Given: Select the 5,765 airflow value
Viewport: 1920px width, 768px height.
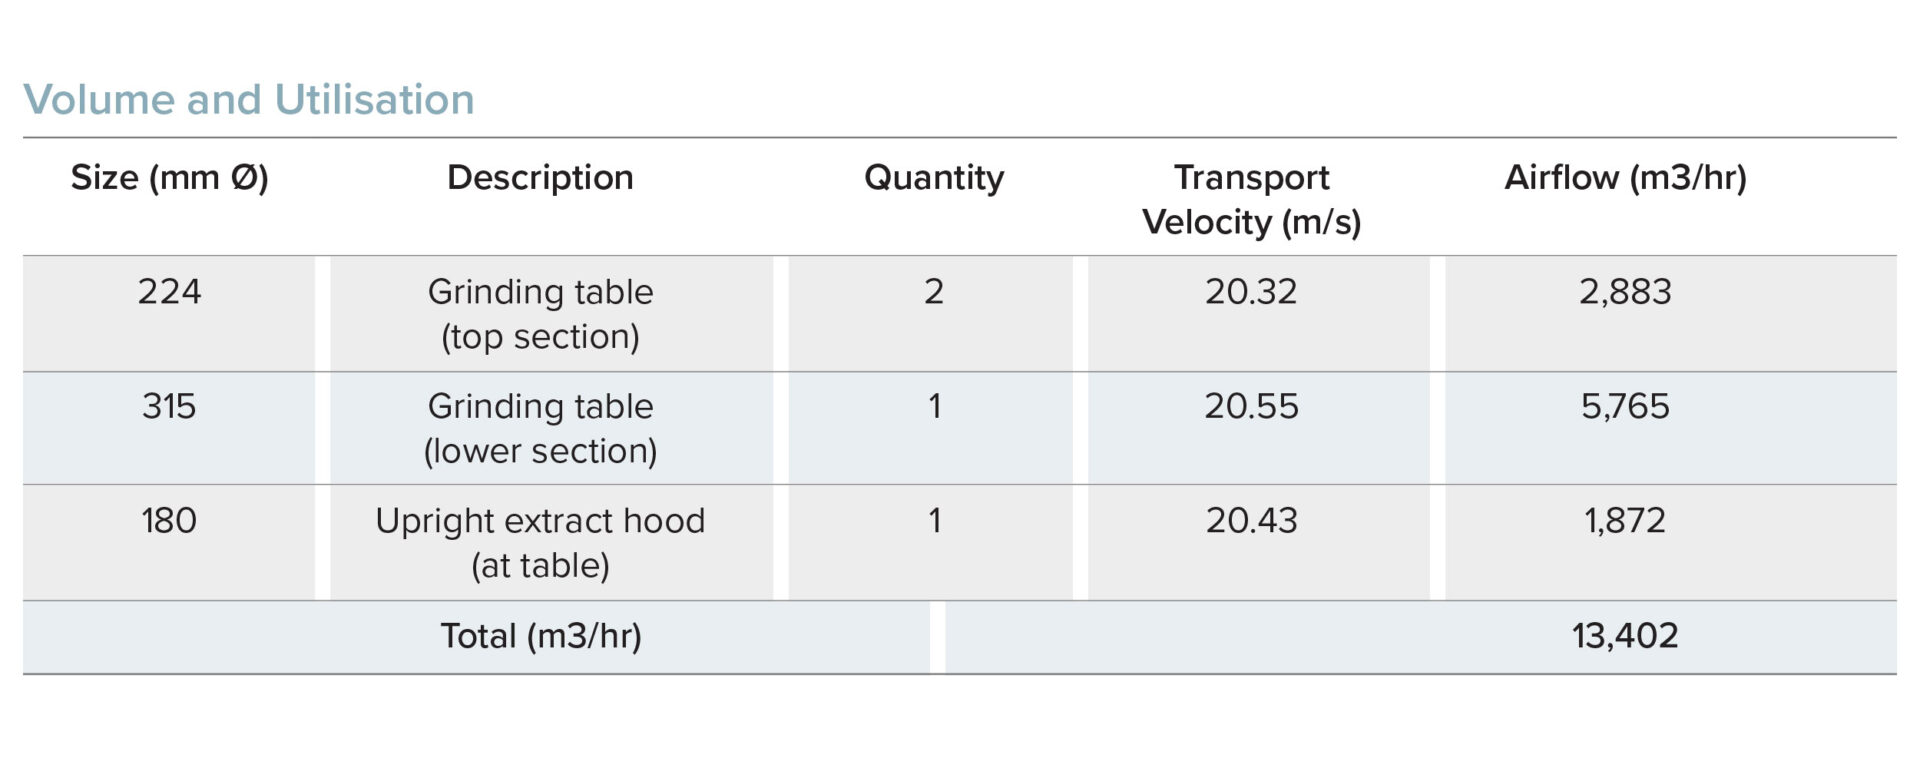Looking at the screenshot, I should point(1625,406).
